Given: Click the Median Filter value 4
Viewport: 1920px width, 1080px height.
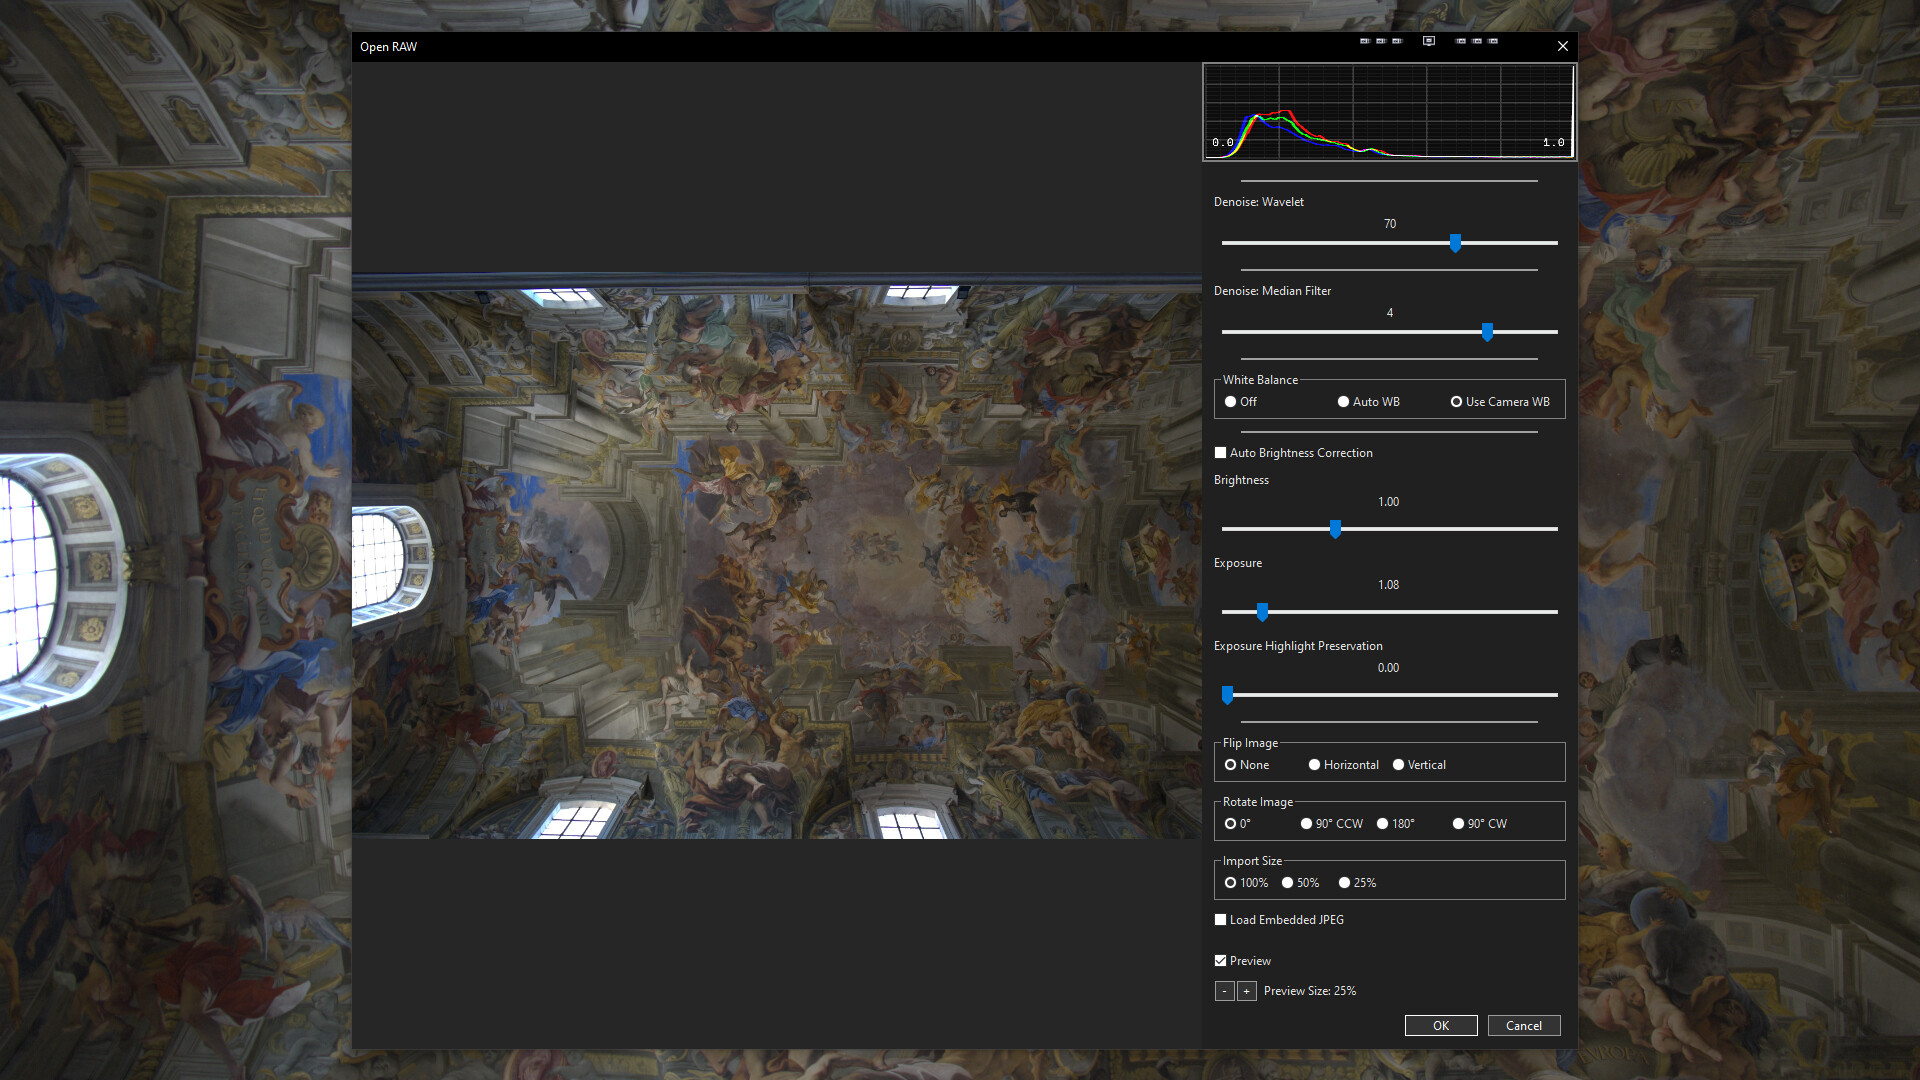Looking at the screenshot, I should tap(1390, 313).
